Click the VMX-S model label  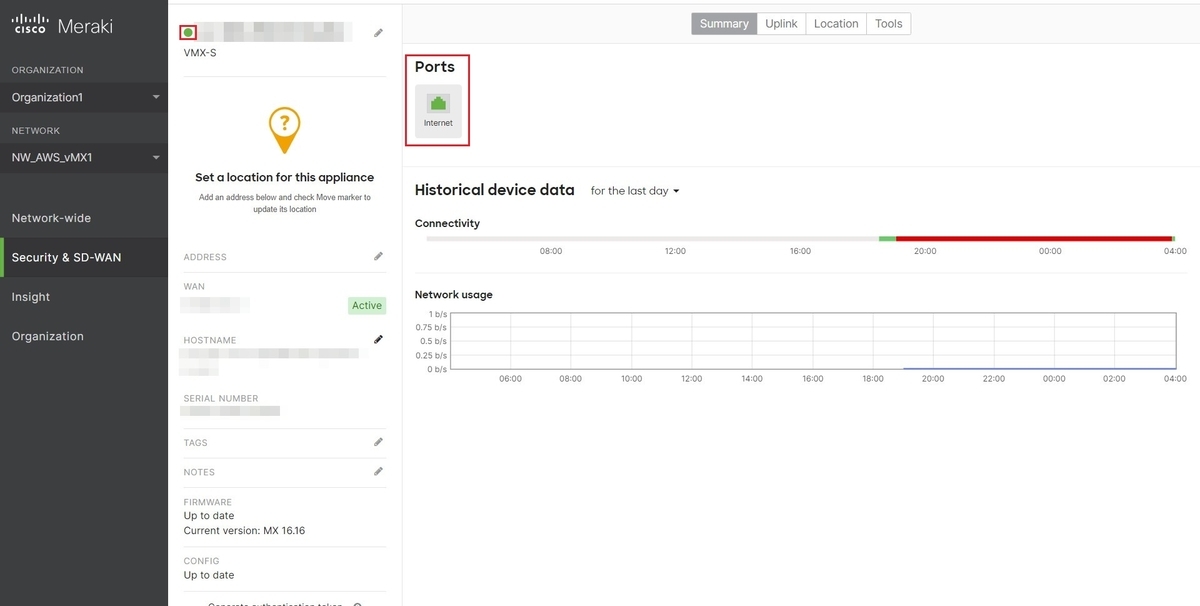coord(200,53)
